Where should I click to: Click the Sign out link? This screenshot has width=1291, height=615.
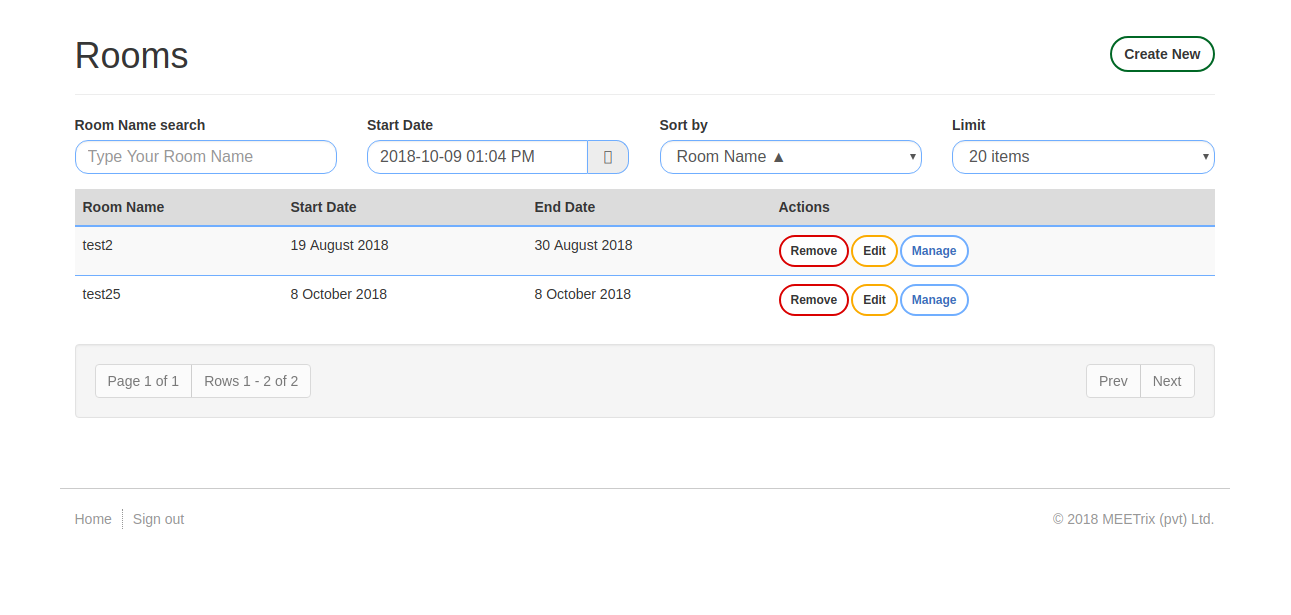click(x=158, y=519)
